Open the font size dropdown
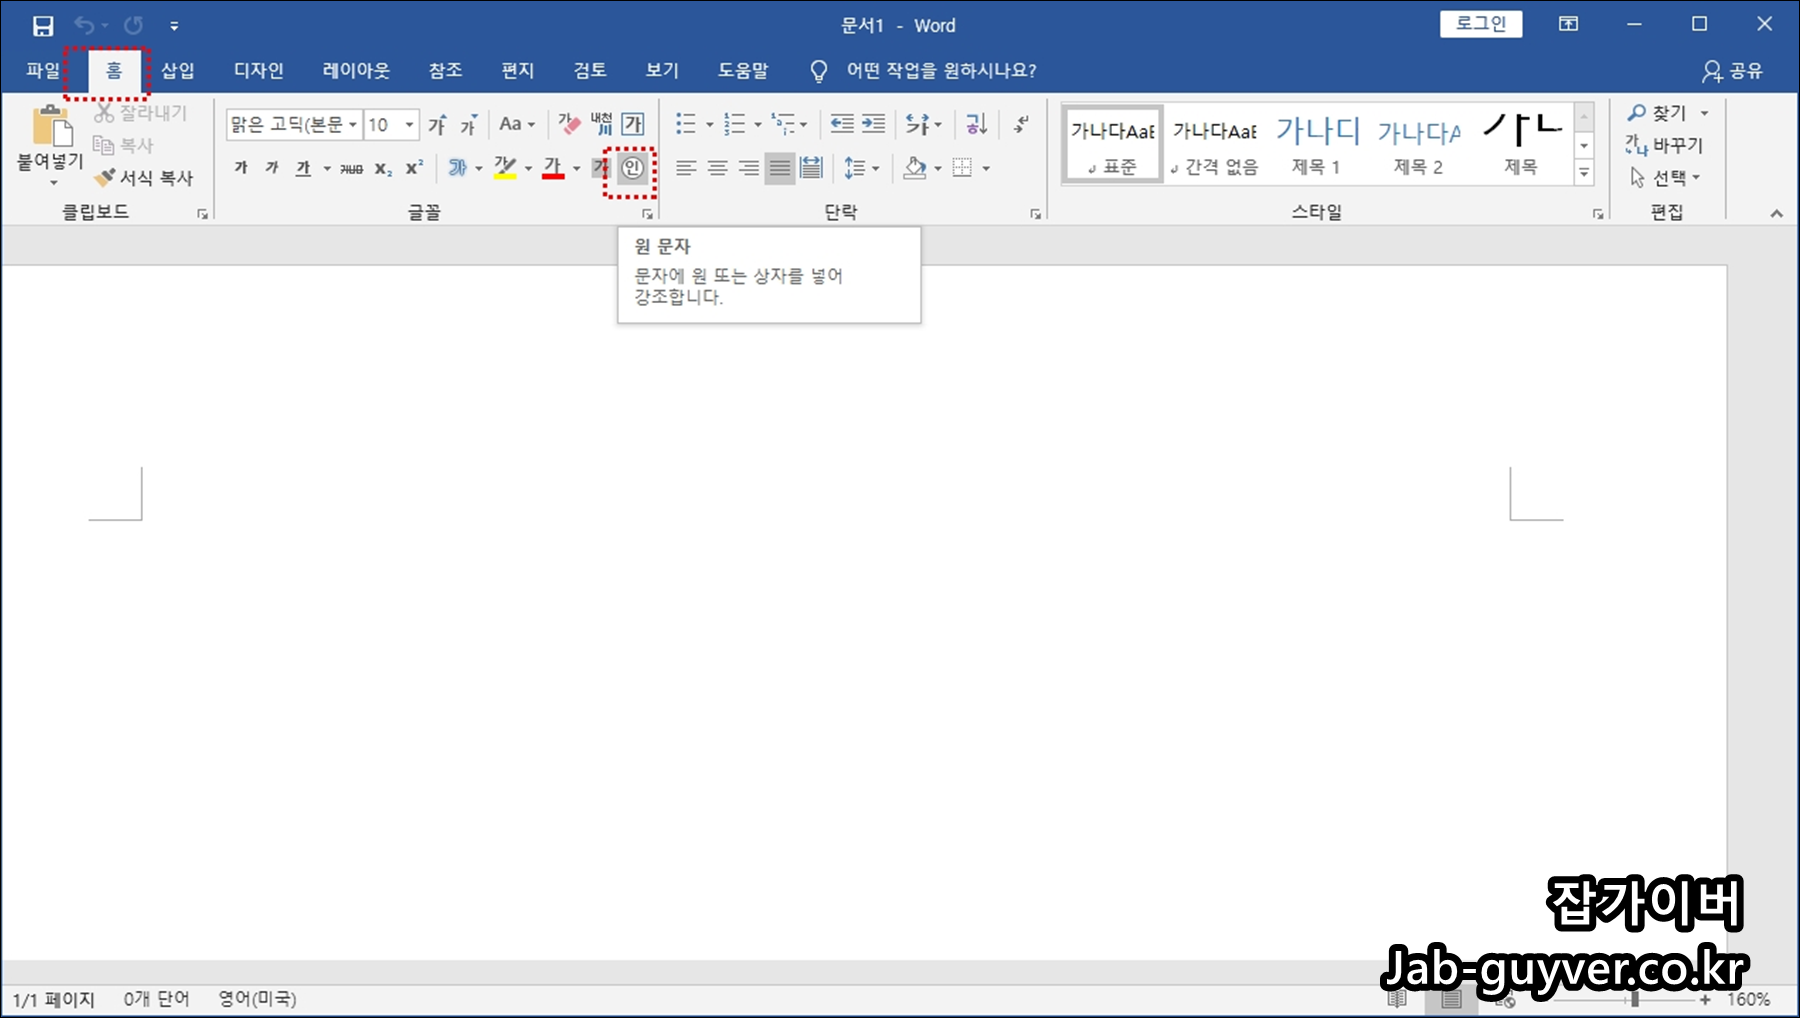This screenshot has width=1800, height=1018. 408,124
